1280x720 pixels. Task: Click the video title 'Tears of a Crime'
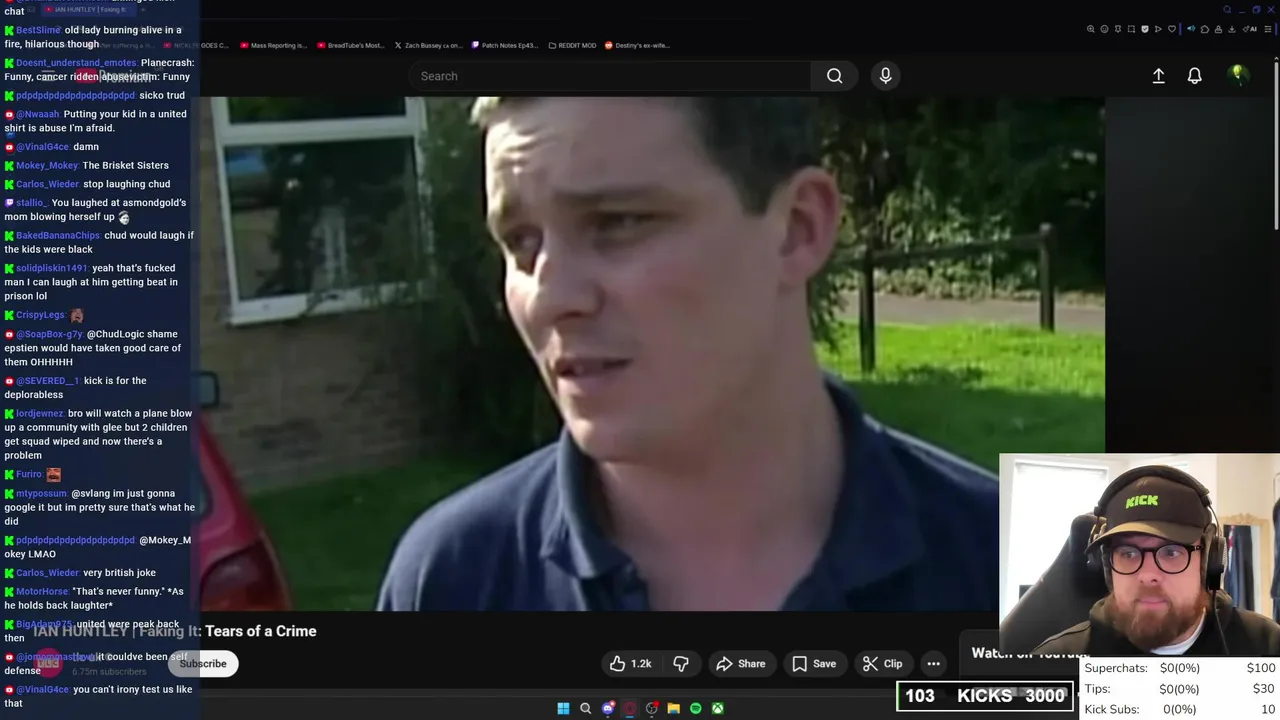point(260,631)
